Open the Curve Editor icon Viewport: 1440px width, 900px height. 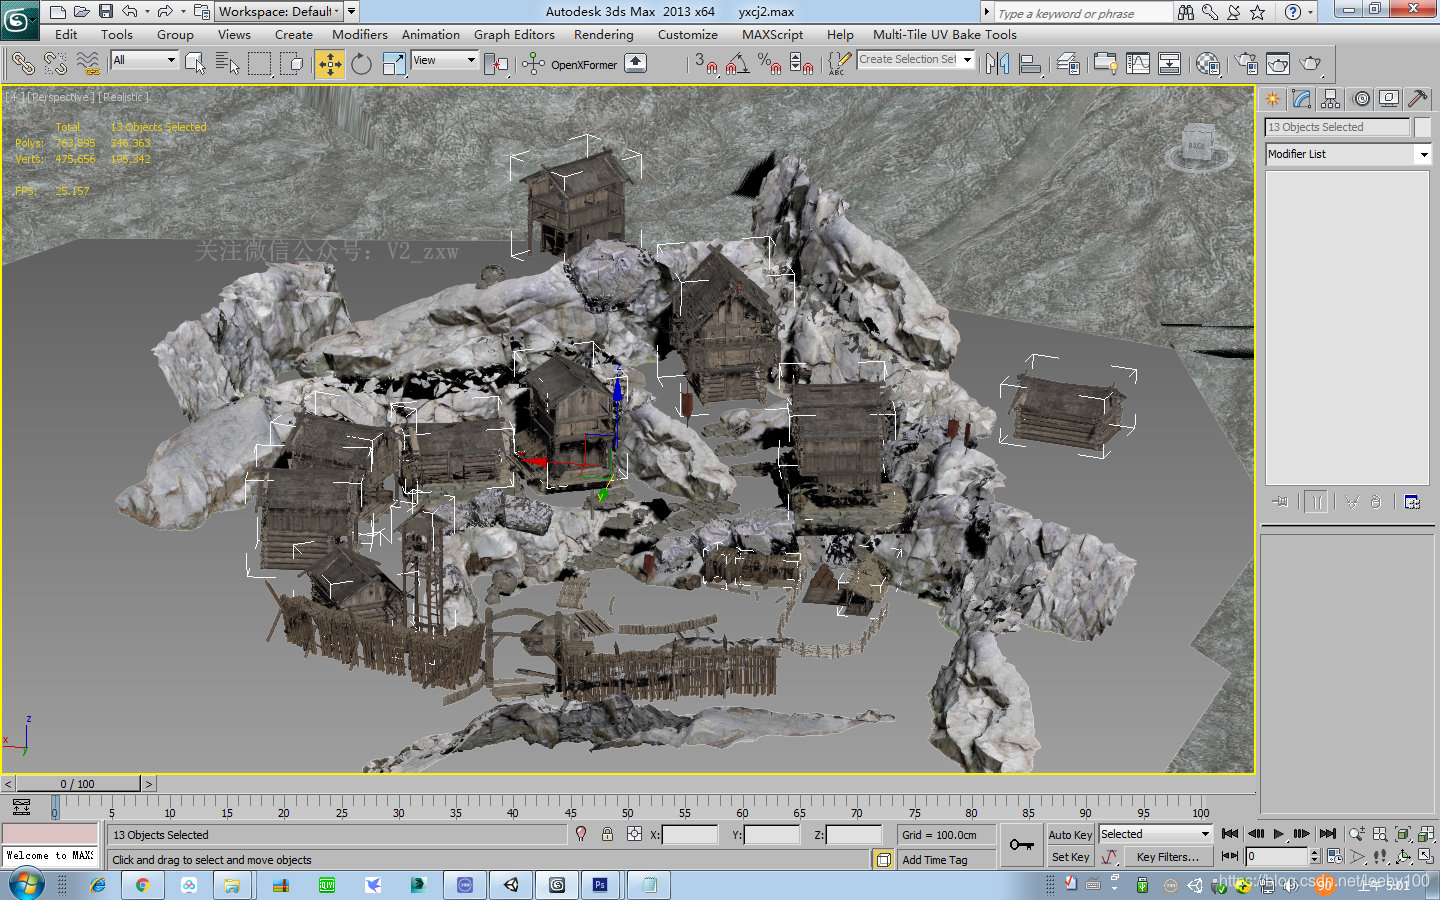(1138, 64)
